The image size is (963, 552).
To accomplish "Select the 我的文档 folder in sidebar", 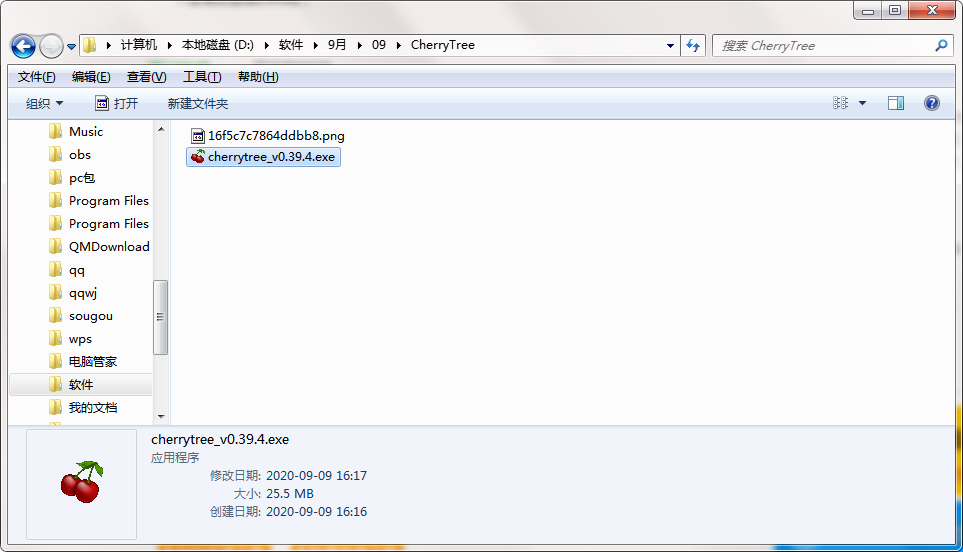I will [x=93, y=408].
